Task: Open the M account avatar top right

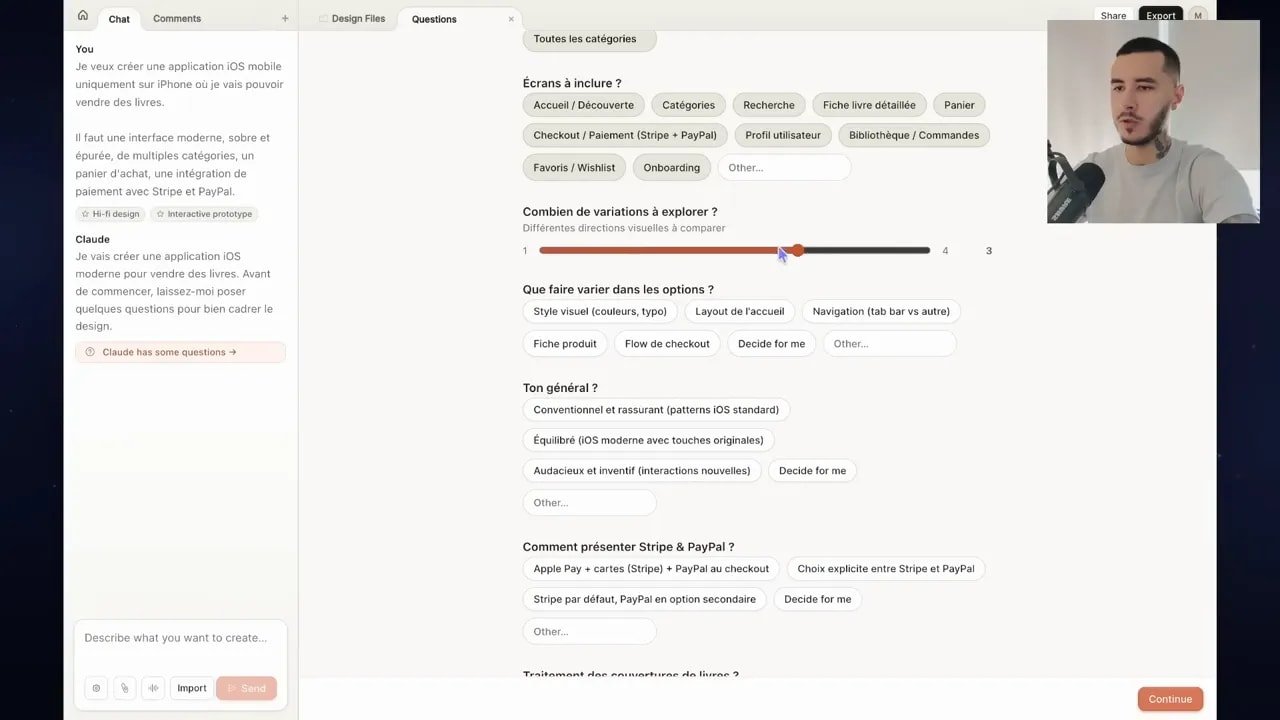Action: pos(1198,15)
